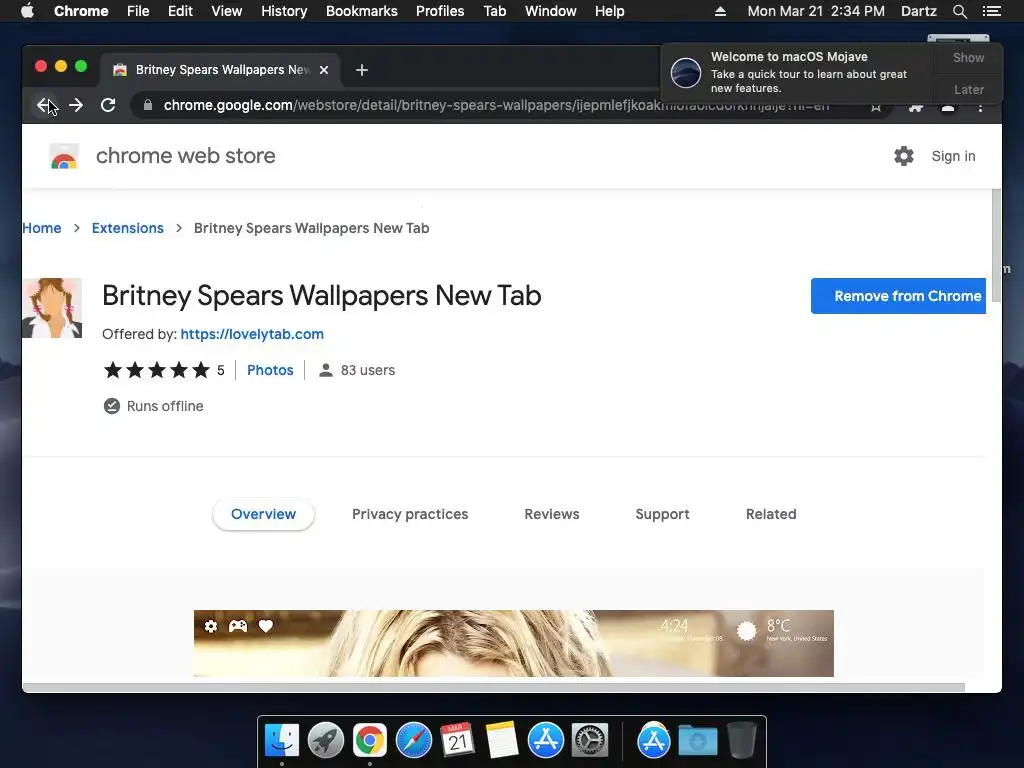Open the File menu
The image size is (1024, 768).
138,11
